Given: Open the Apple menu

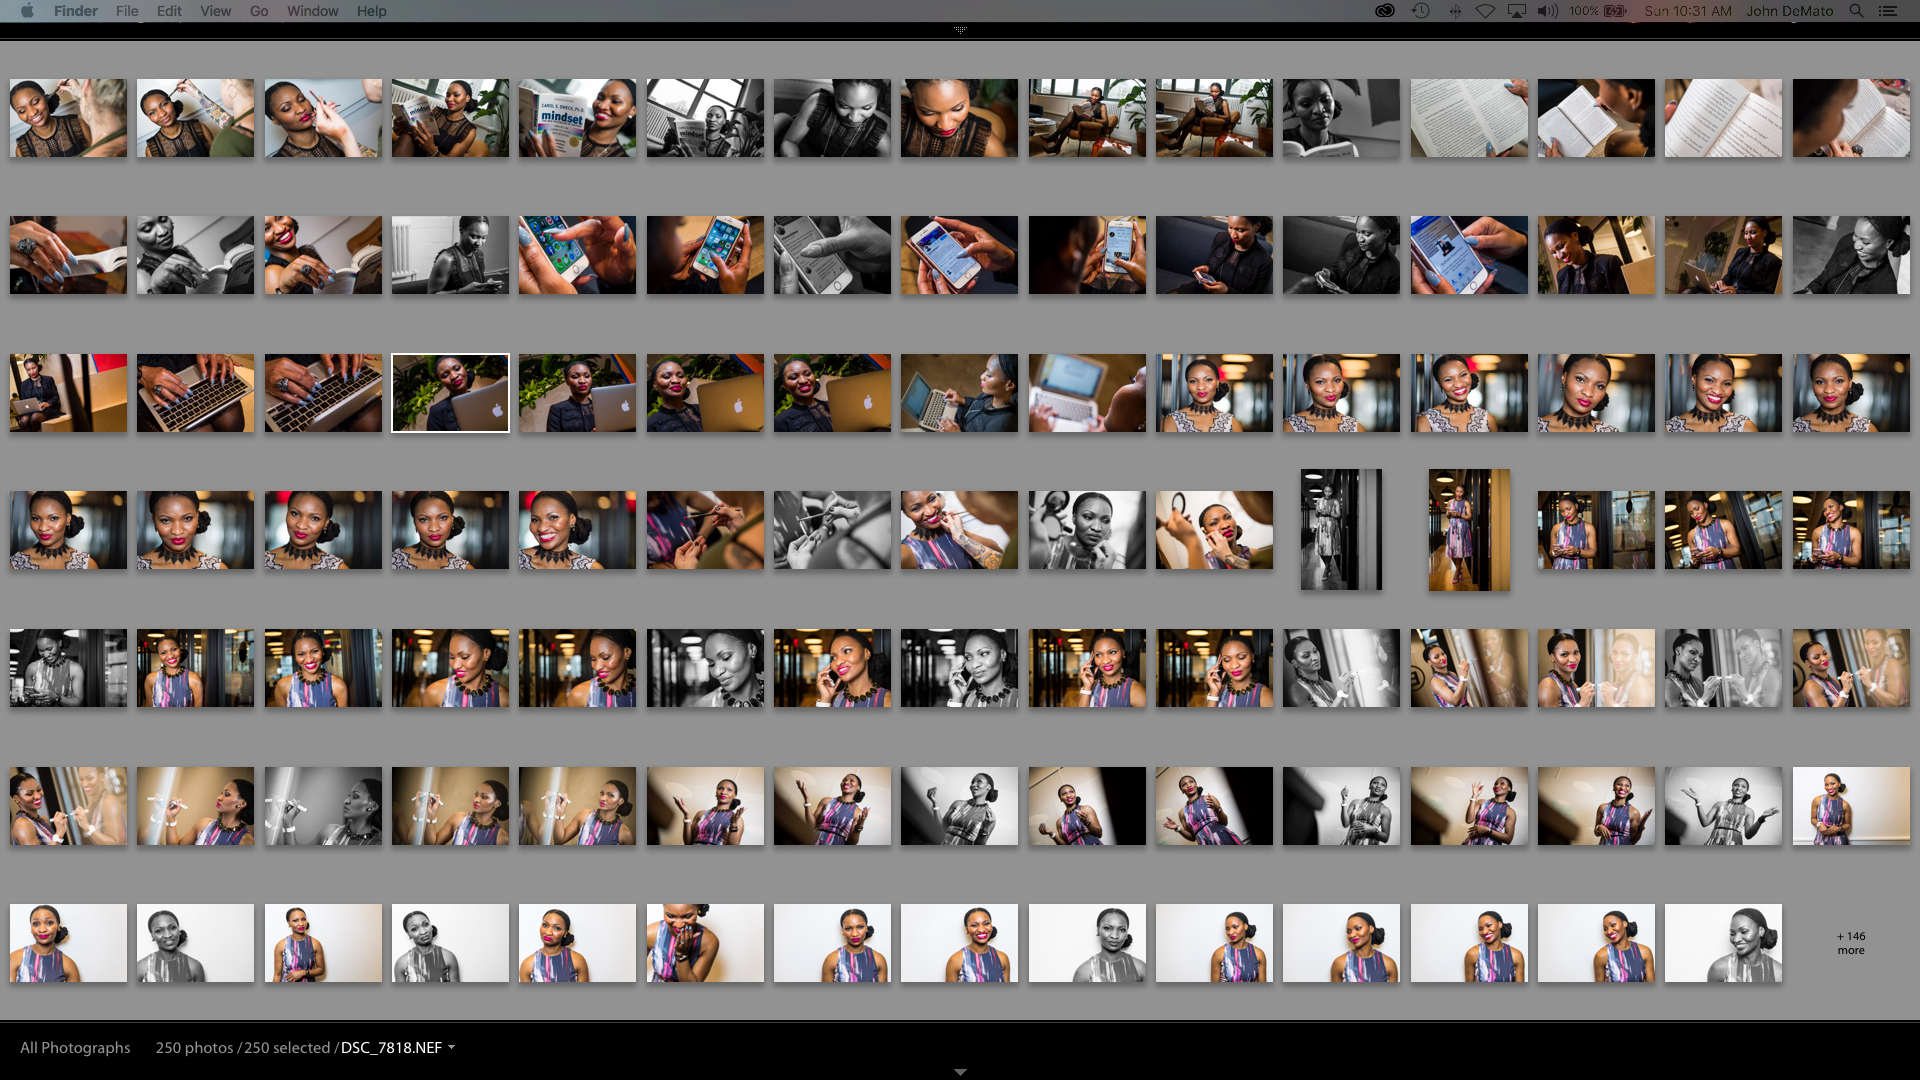Looking at the screenshot, I should [27, 11].
